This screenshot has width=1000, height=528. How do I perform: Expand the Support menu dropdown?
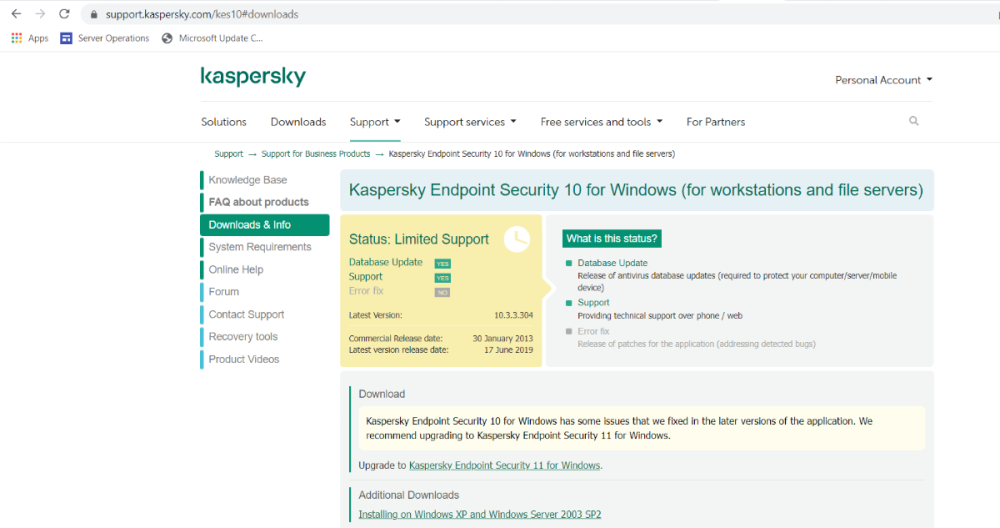[375, 122]
